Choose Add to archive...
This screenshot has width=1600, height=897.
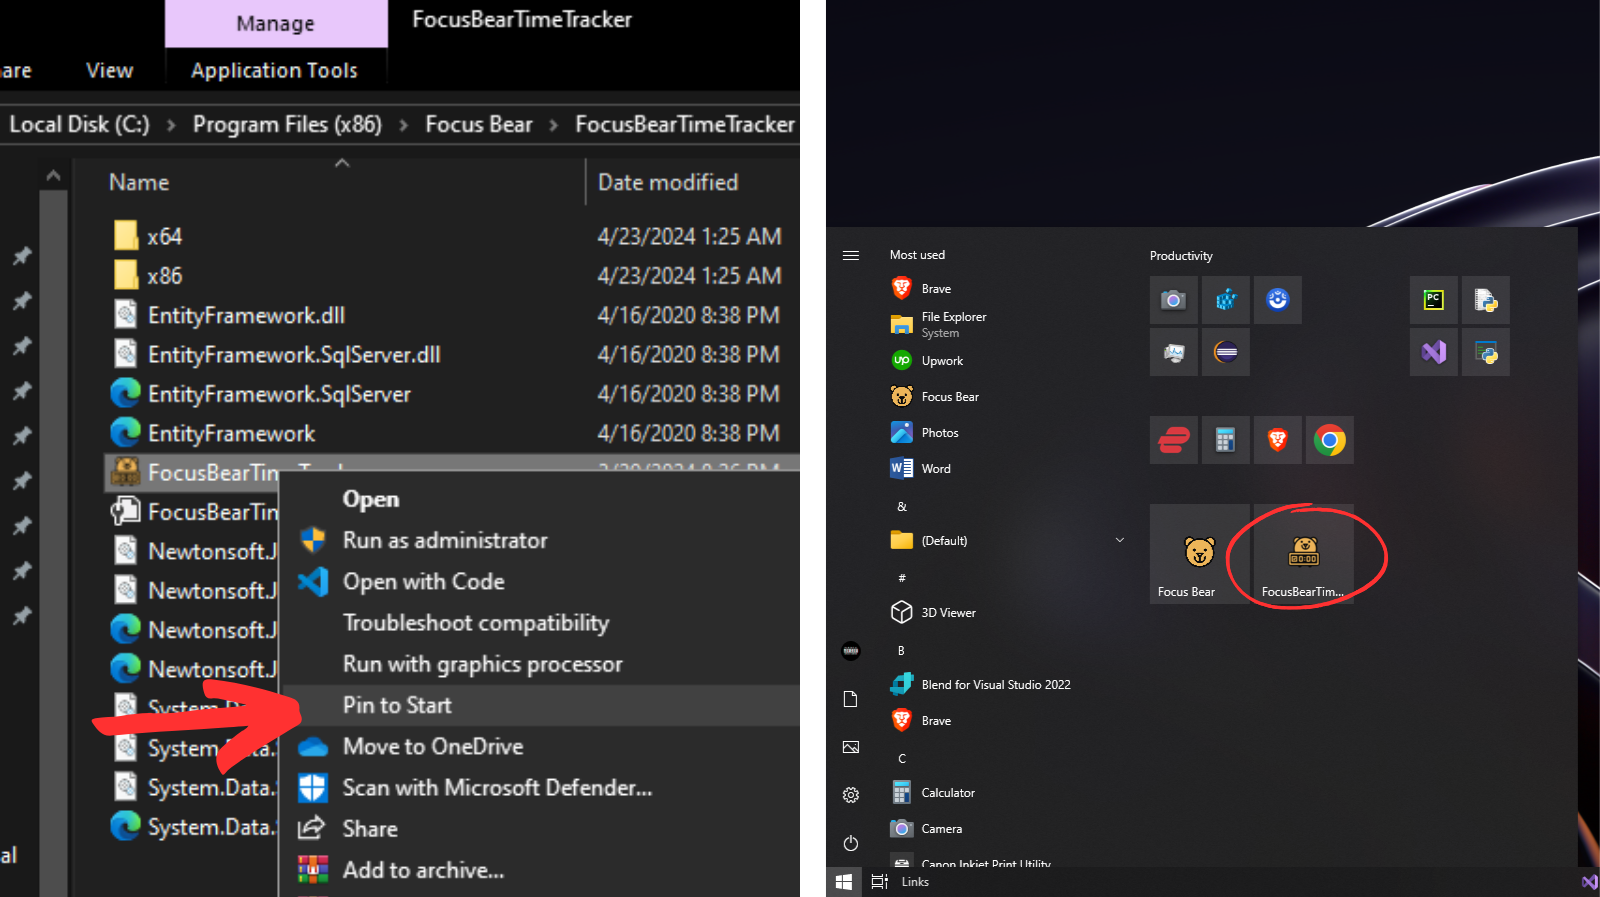[x=541, y=870]
